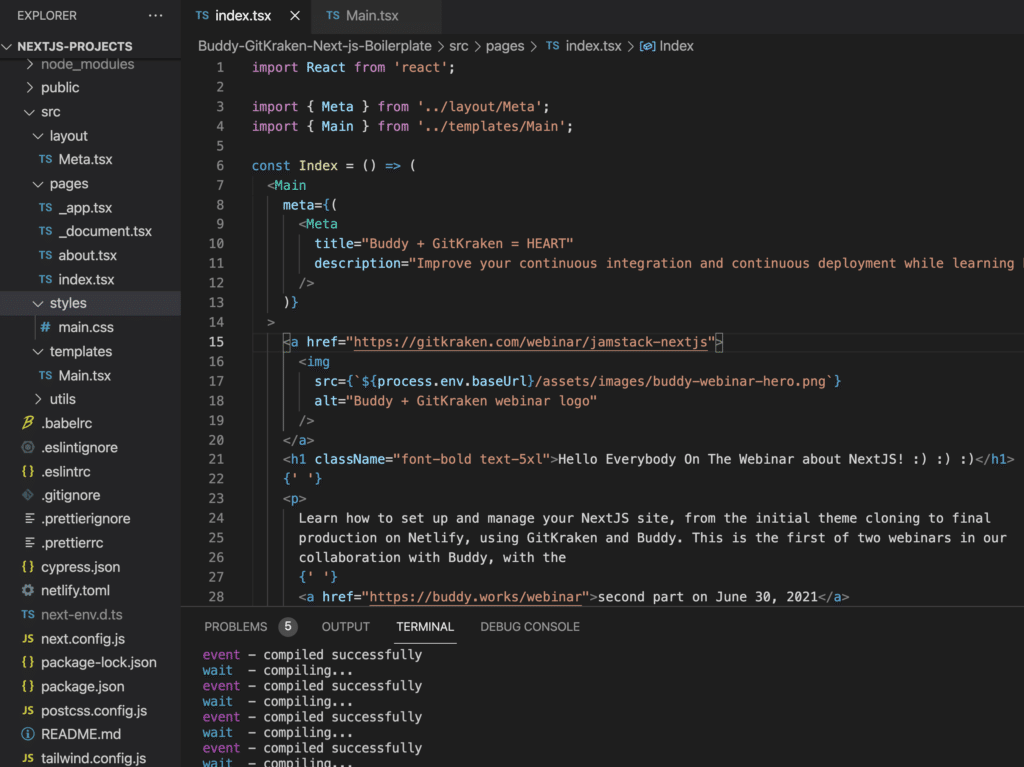The width and height of the screenshot is (1024, 767).
Task: Click the README.md info icon
Action: click(28, 735)
